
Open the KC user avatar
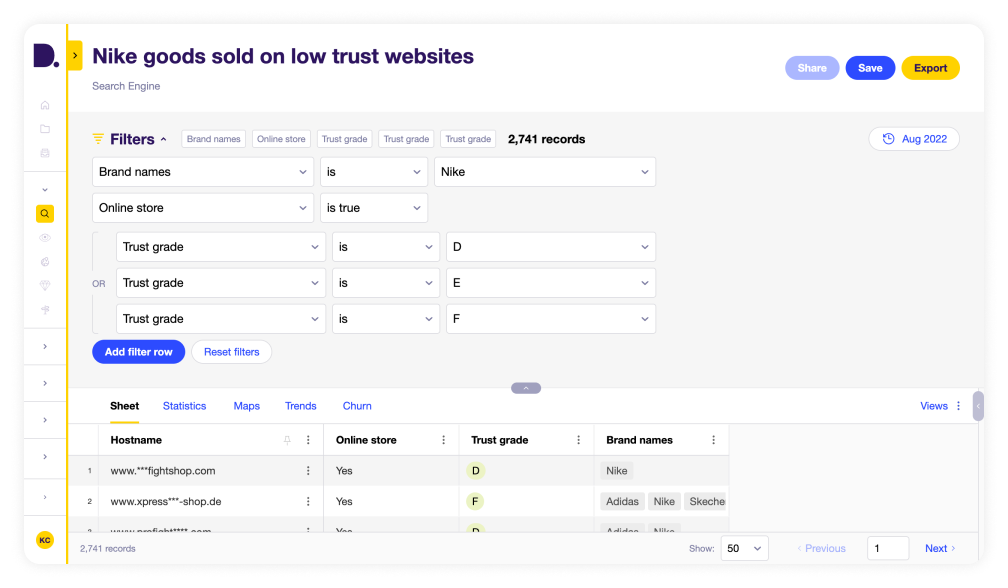pyautogui.click(x=44, y=540)
